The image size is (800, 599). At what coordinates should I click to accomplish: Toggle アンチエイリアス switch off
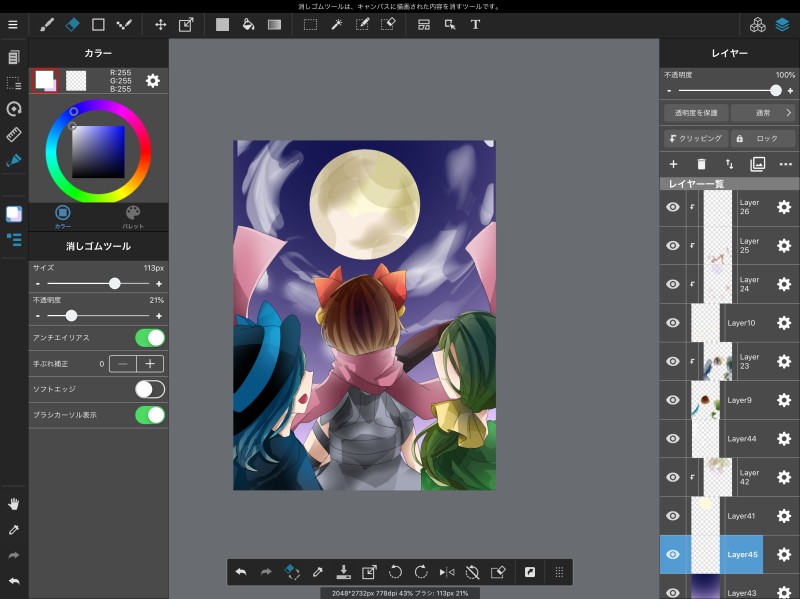pos(149,338)
